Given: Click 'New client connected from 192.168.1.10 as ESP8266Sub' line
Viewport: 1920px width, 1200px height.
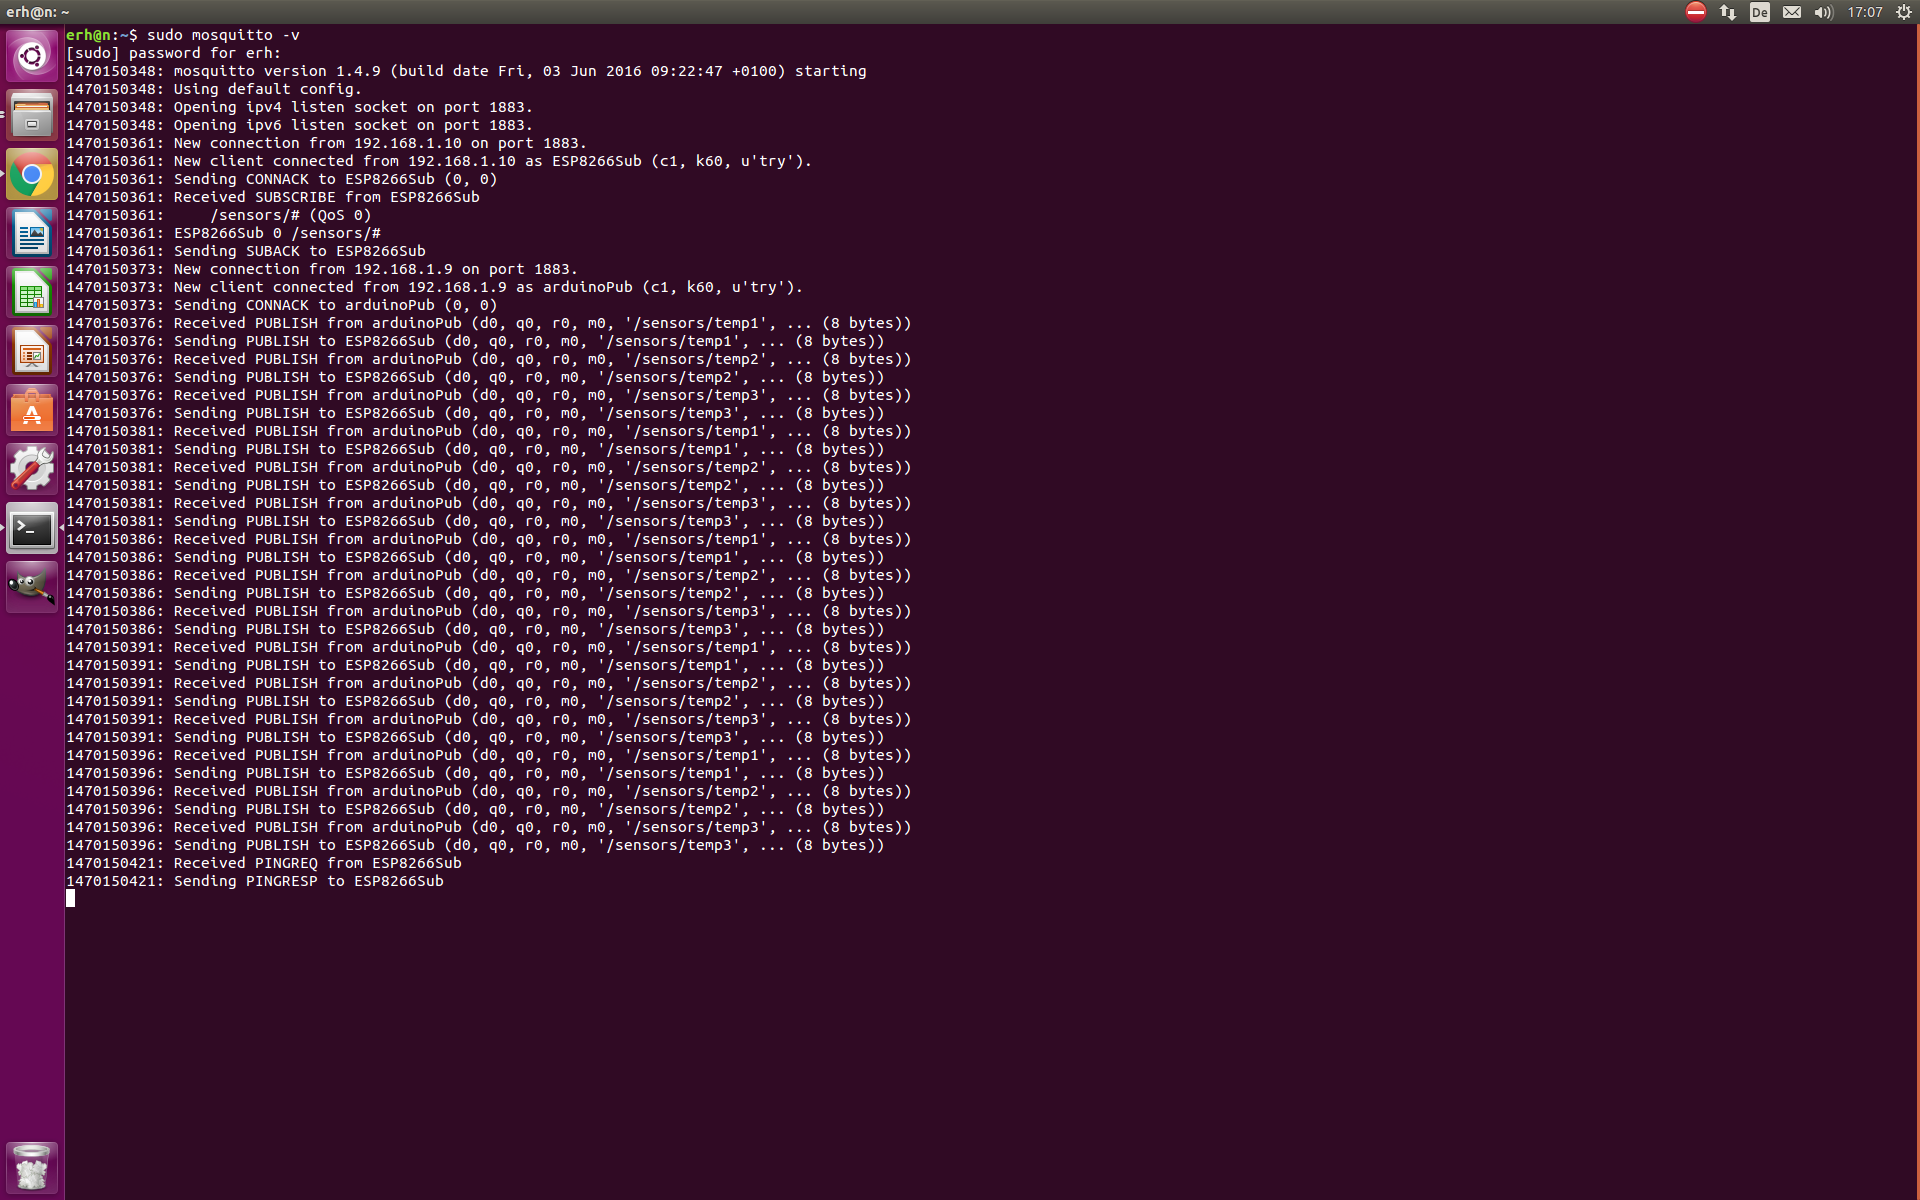Looking at the screenshot, I should coord(439,161).
